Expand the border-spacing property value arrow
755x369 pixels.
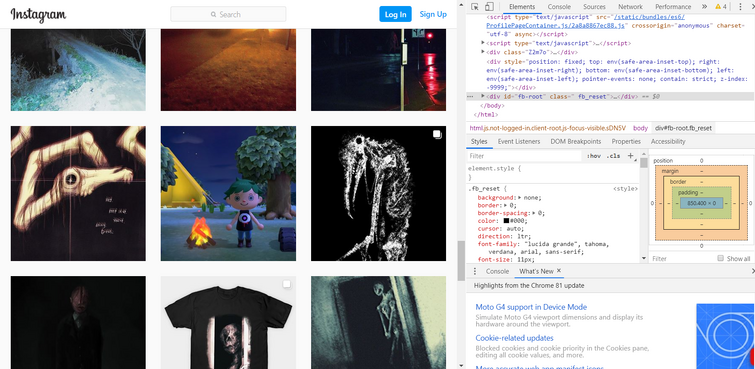coord(534,213)
